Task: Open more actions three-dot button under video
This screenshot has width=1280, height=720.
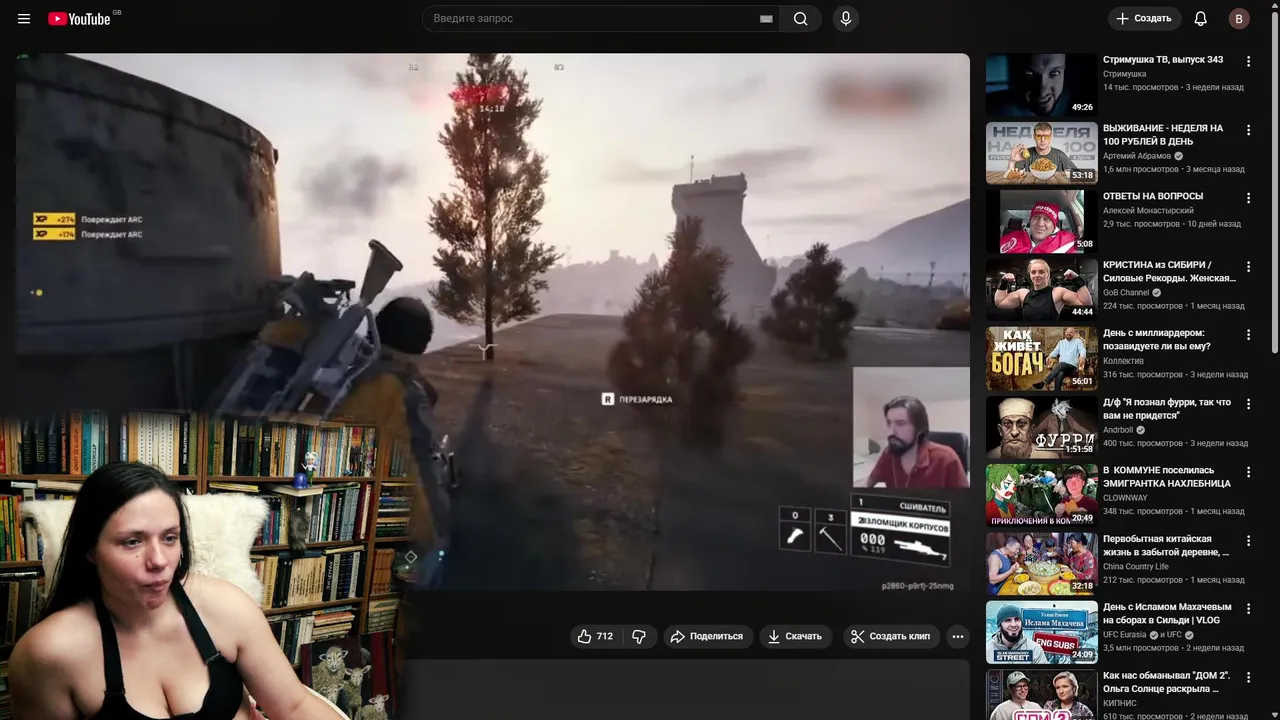Action: click(958, 636)
